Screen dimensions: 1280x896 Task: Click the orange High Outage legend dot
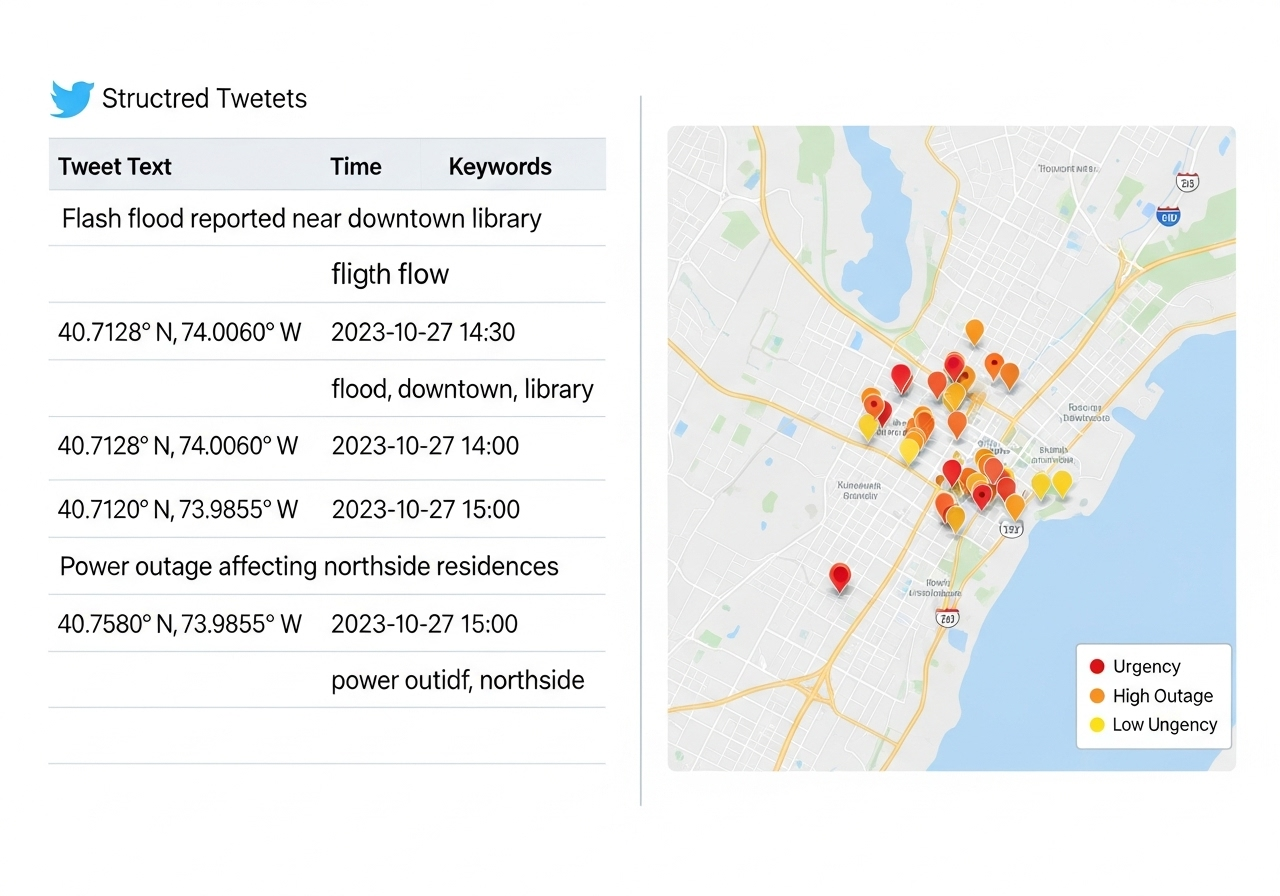(1097, 696)
